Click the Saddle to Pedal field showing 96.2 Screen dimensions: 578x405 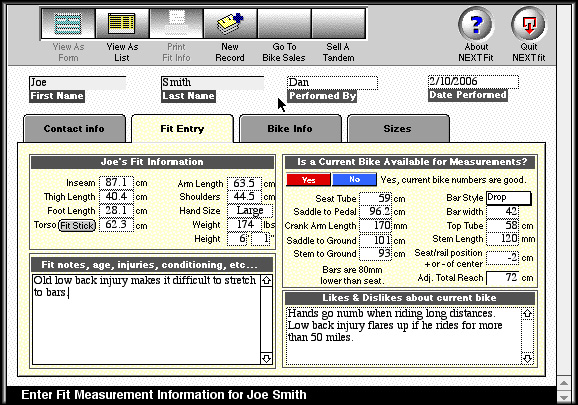375,212
